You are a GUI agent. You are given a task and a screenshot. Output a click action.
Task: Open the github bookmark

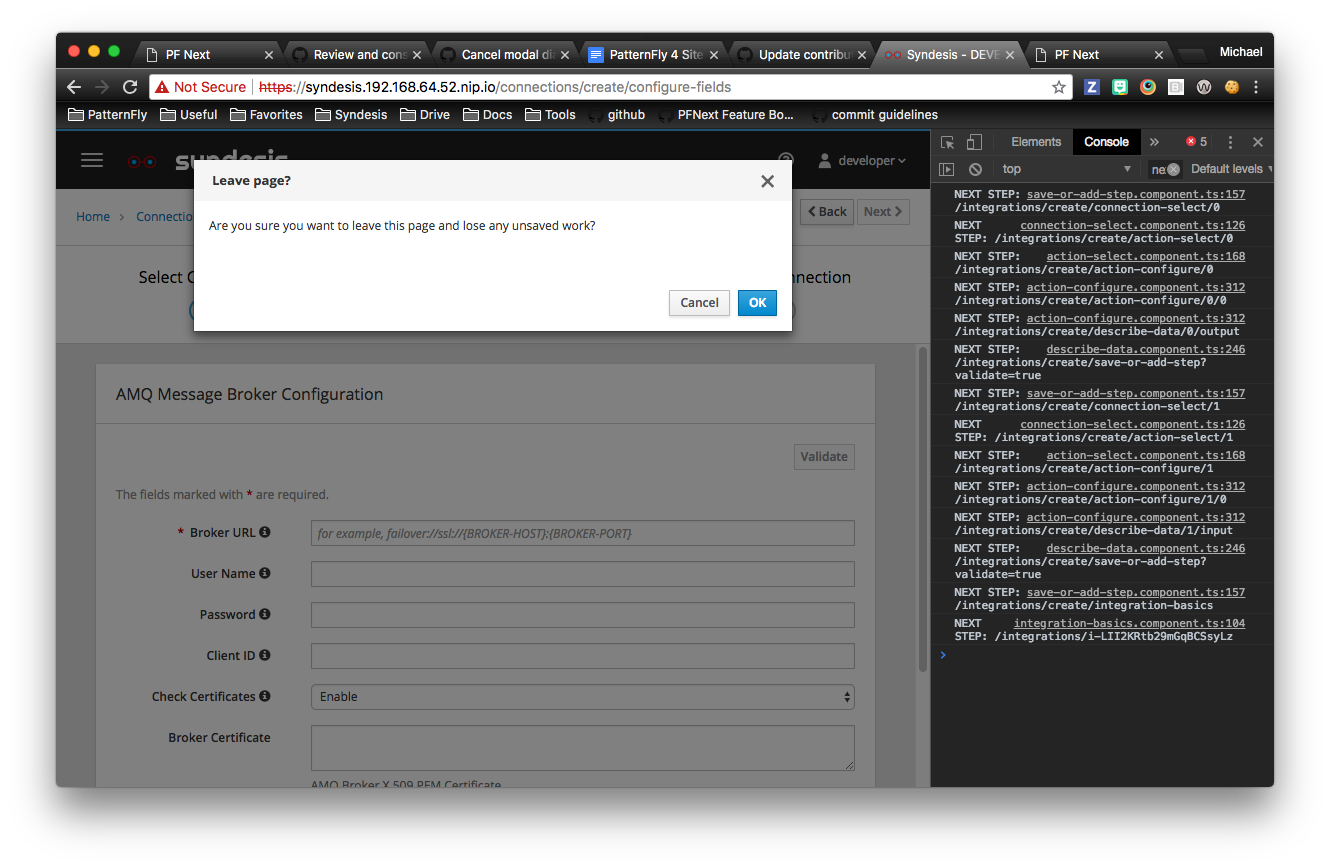click(616, 115)
